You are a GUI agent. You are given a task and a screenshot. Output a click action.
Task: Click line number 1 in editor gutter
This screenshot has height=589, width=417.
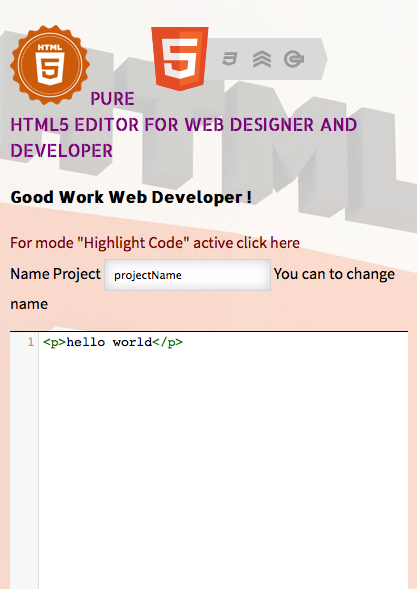tap(31, 342)
